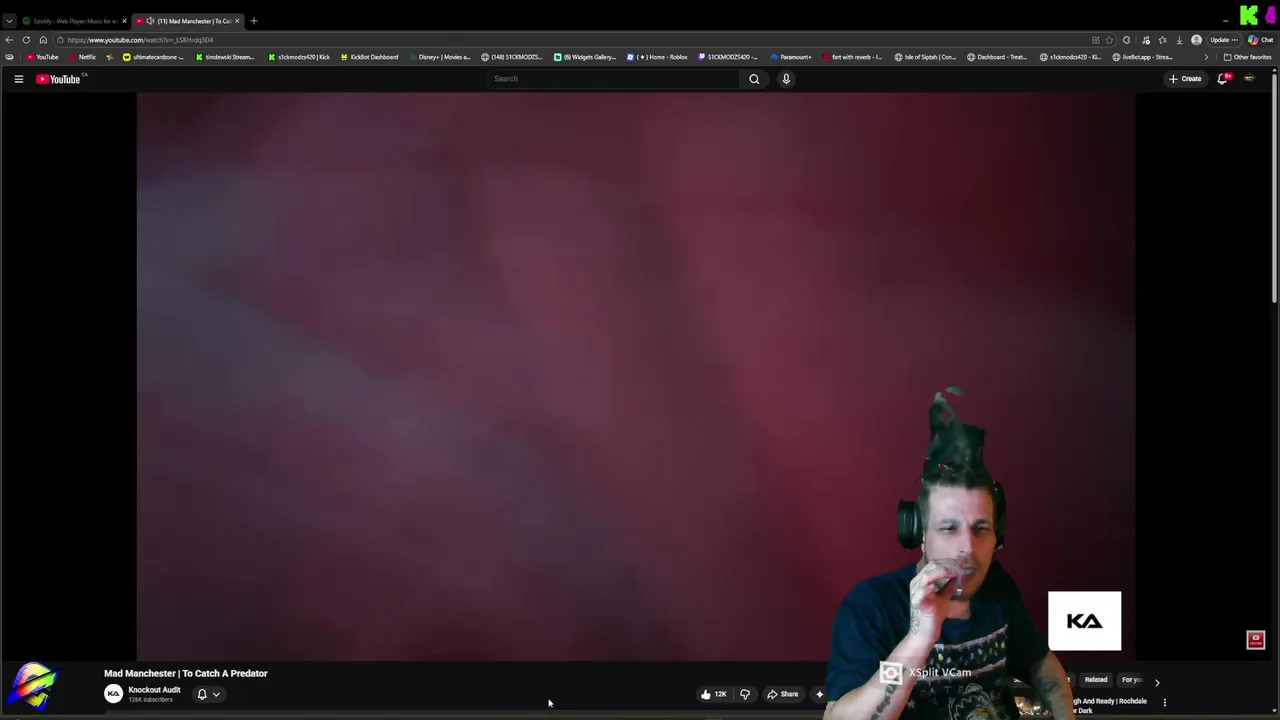Open the more options dots on Rochdale video
This screenshot has width=1280, height=720.
click(1164, 702)
